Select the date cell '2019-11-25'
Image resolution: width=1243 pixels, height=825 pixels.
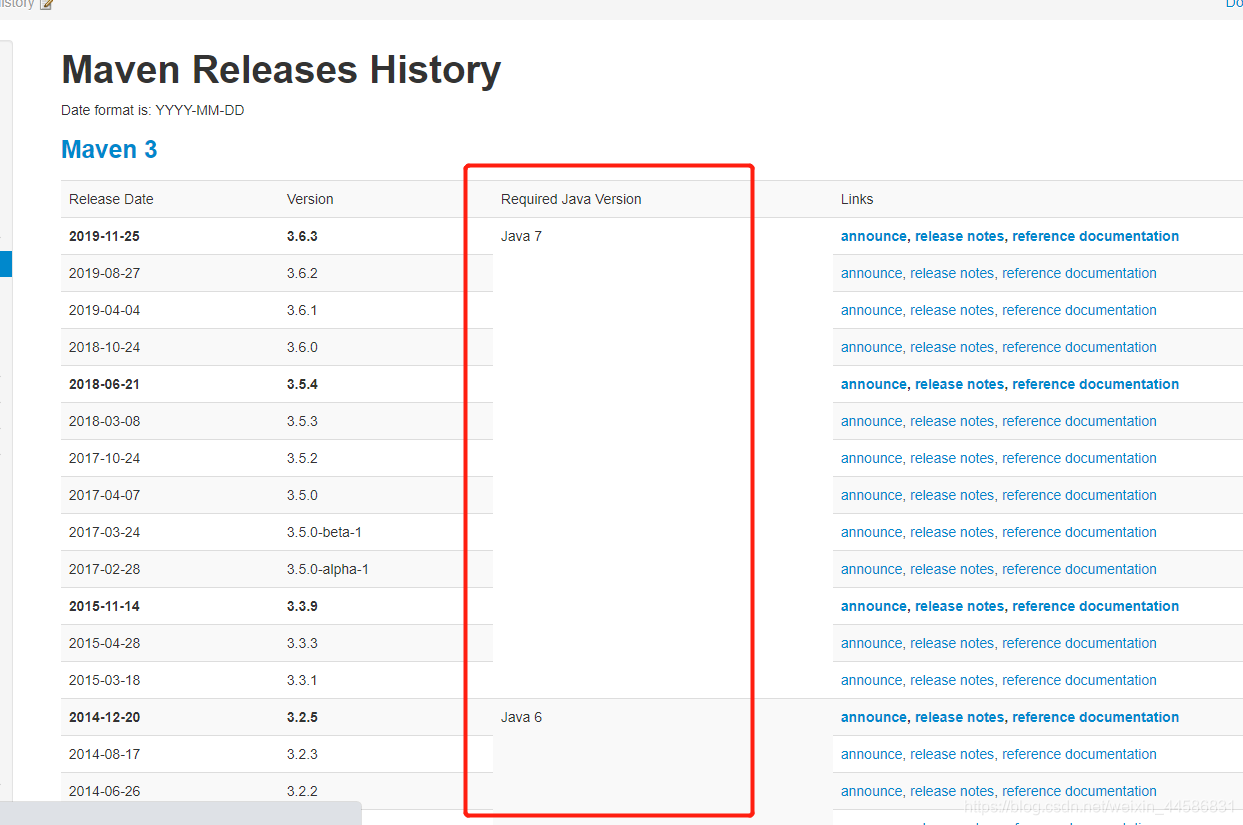(105, 237)
